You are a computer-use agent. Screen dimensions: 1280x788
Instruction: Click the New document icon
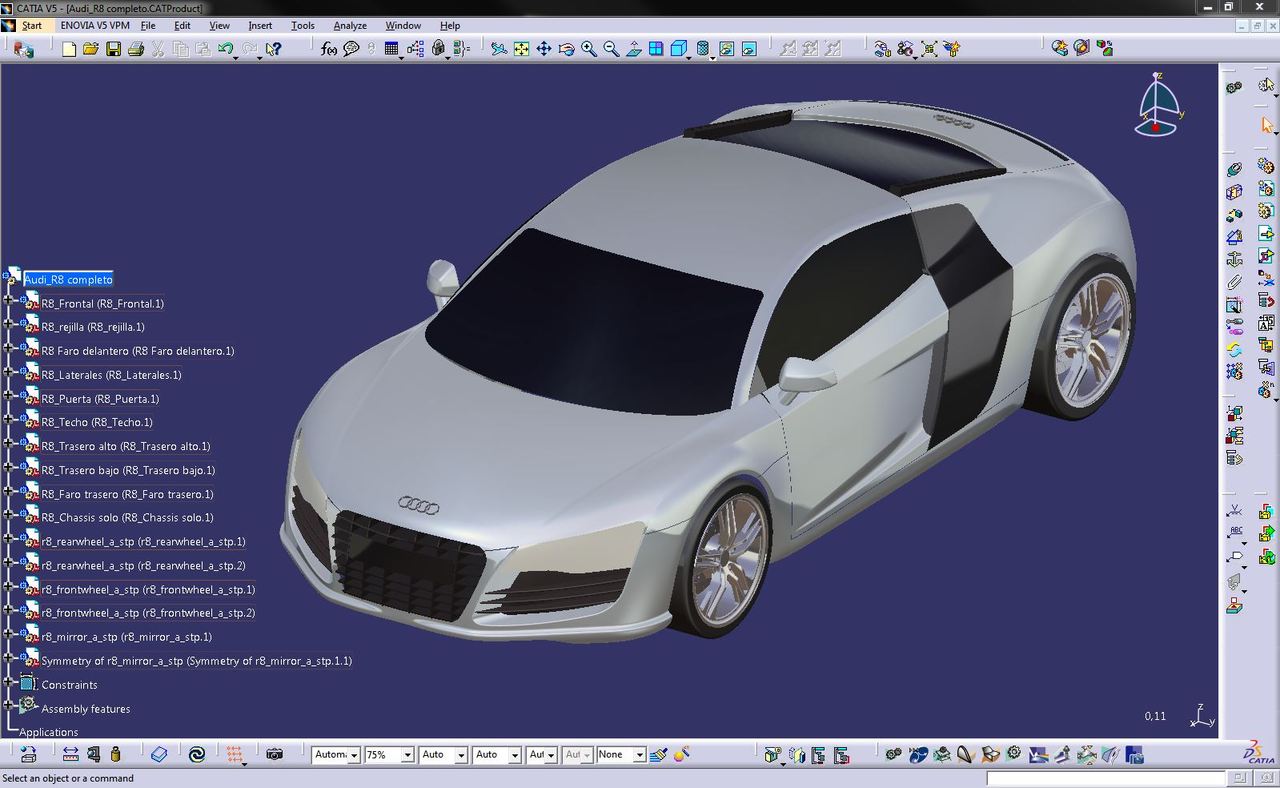(x=69, y=49)
